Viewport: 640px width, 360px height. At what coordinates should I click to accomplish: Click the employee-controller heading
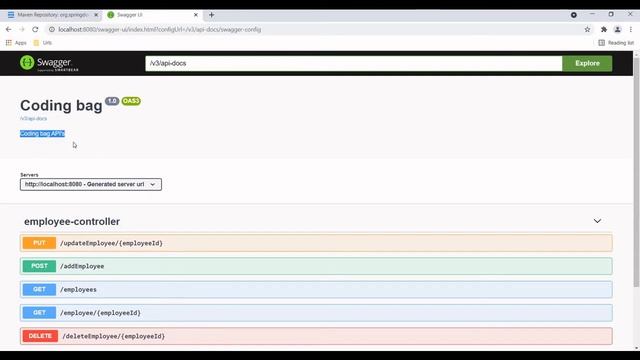[x=72, y=221]
